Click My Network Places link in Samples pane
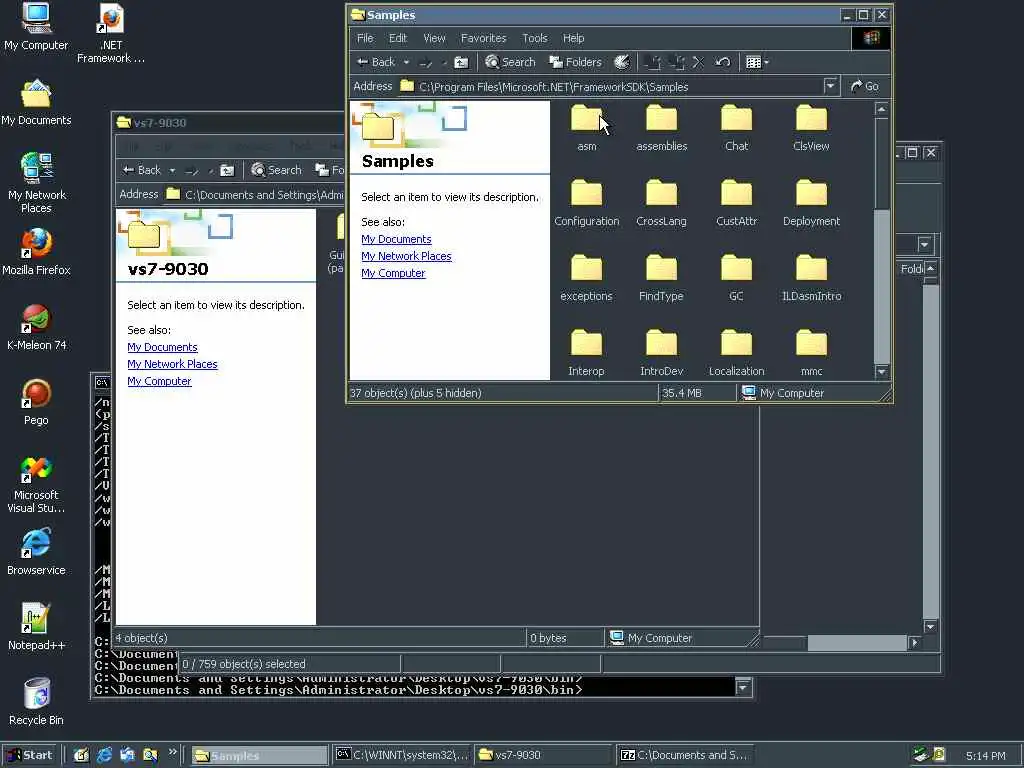The image size is (1024, 768). 406,256
